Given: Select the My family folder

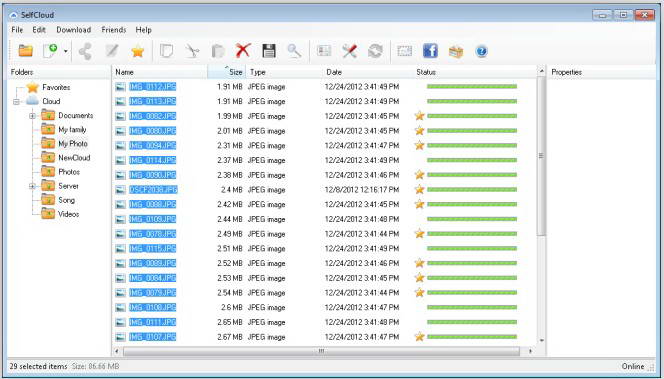Looking at the screenshot, I should pyautogui.click(x=72, y=130).
